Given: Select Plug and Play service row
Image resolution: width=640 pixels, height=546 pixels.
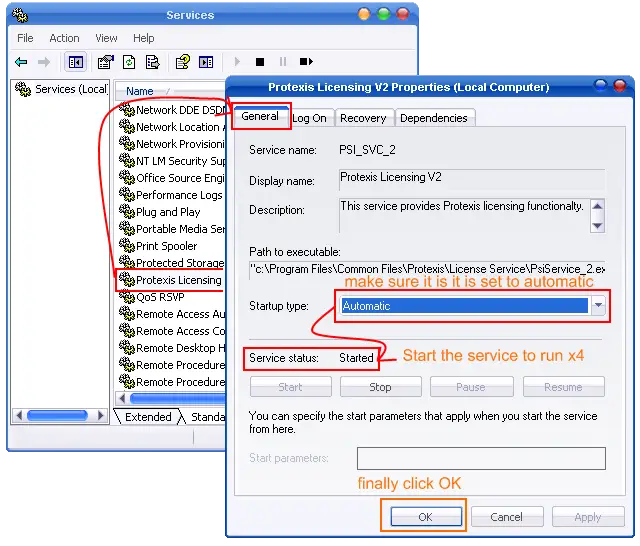Looking at the screenshot, I should click(x=160, y=212).
